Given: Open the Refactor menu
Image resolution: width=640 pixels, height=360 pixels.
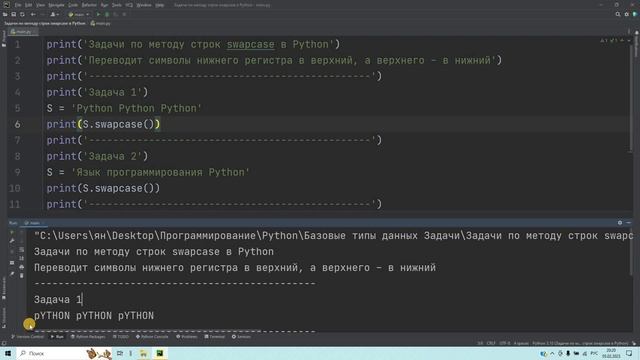Looking at the screenshot, I should (x=89, y=5).
